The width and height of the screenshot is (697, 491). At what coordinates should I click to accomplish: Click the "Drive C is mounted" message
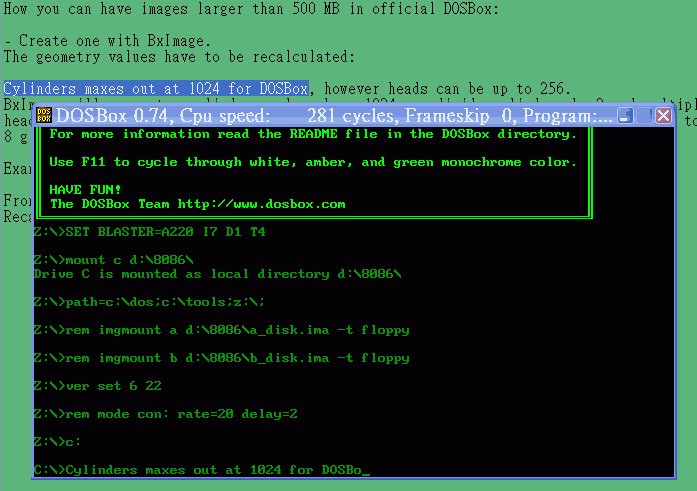click(218, 274)
